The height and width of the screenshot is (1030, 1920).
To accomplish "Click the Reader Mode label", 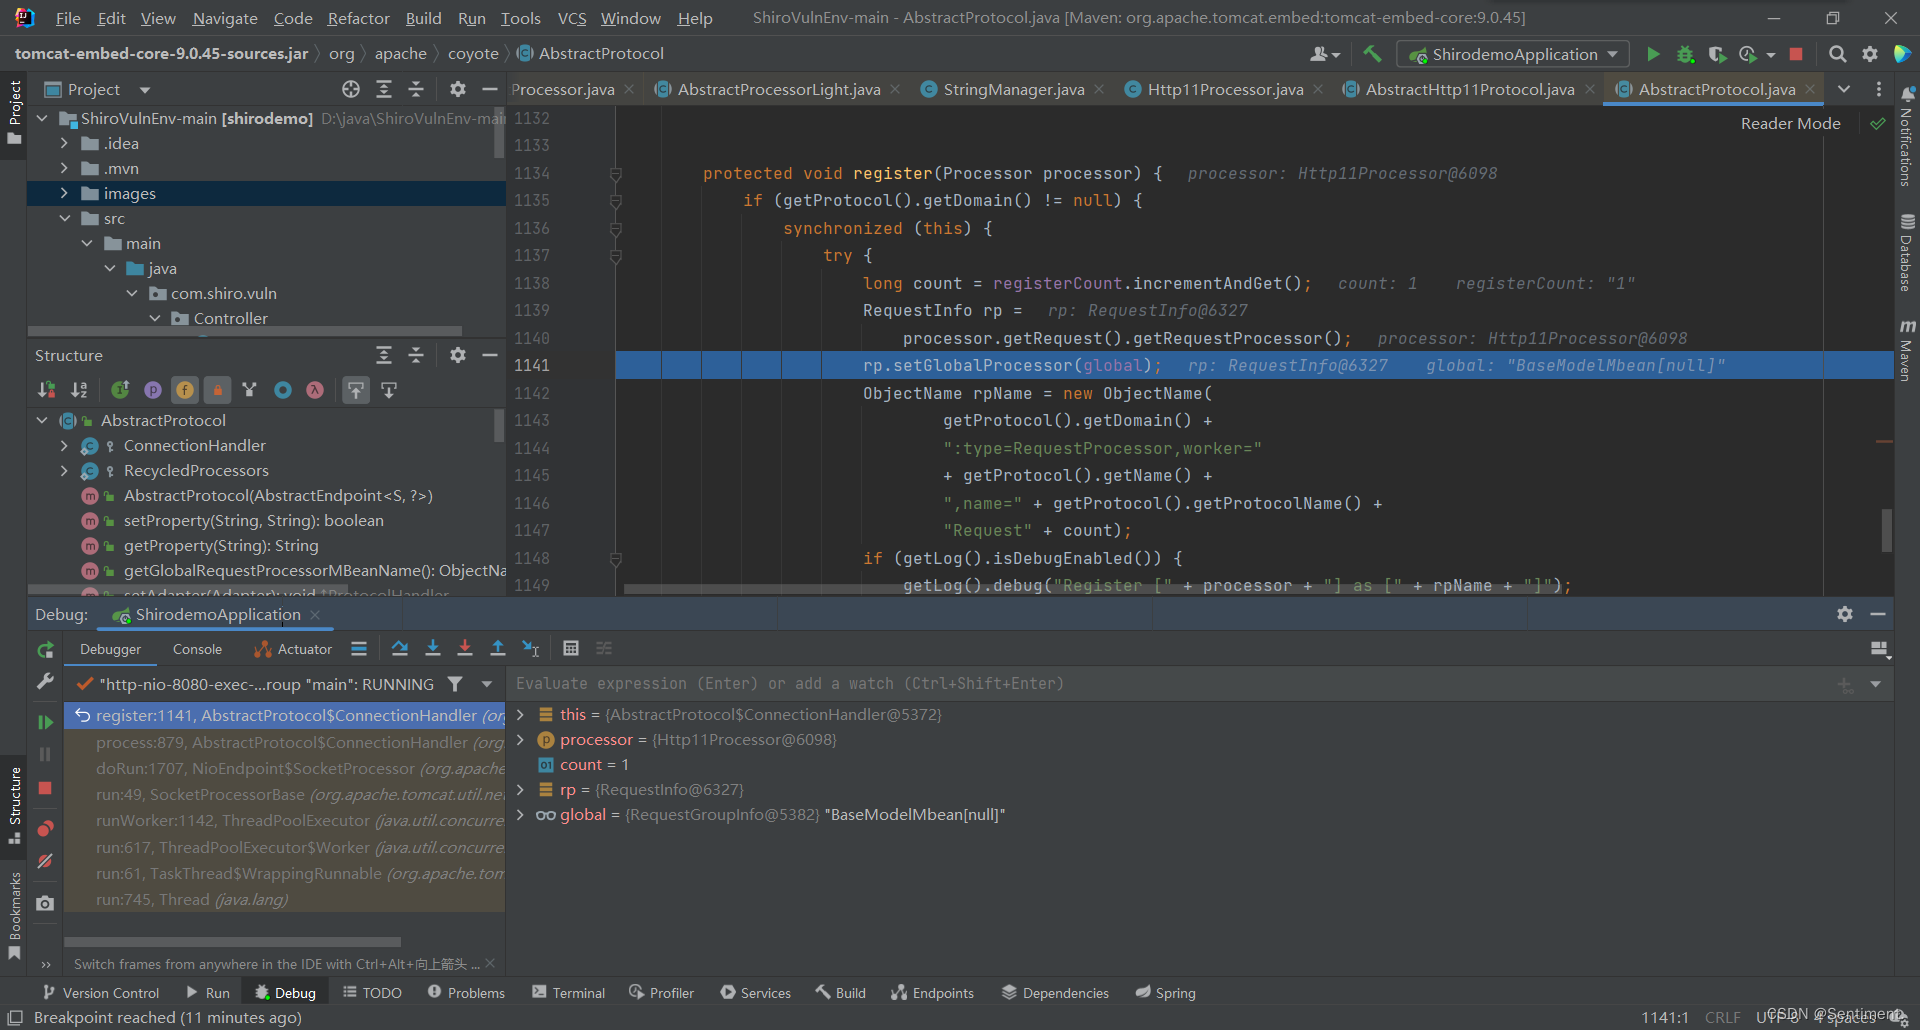I will tap(1790, 123).
